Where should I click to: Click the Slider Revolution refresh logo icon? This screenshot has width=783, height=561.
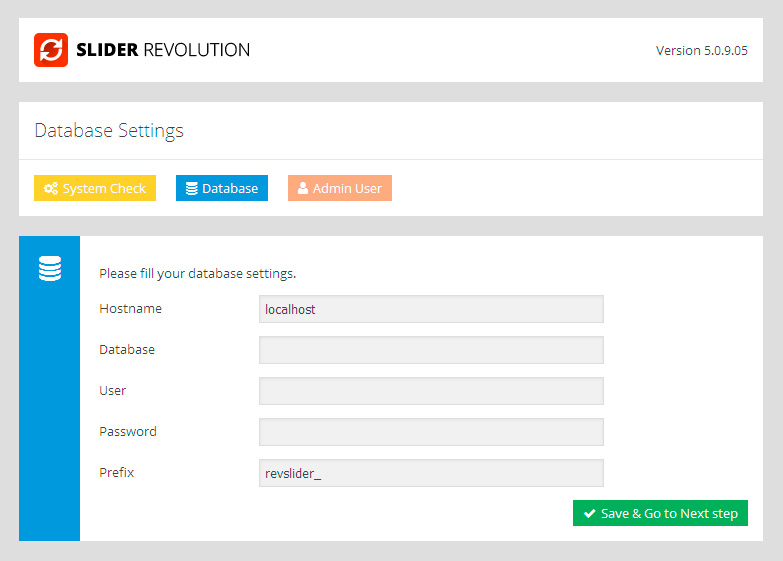pyautogui.click(x=50, y=50)
